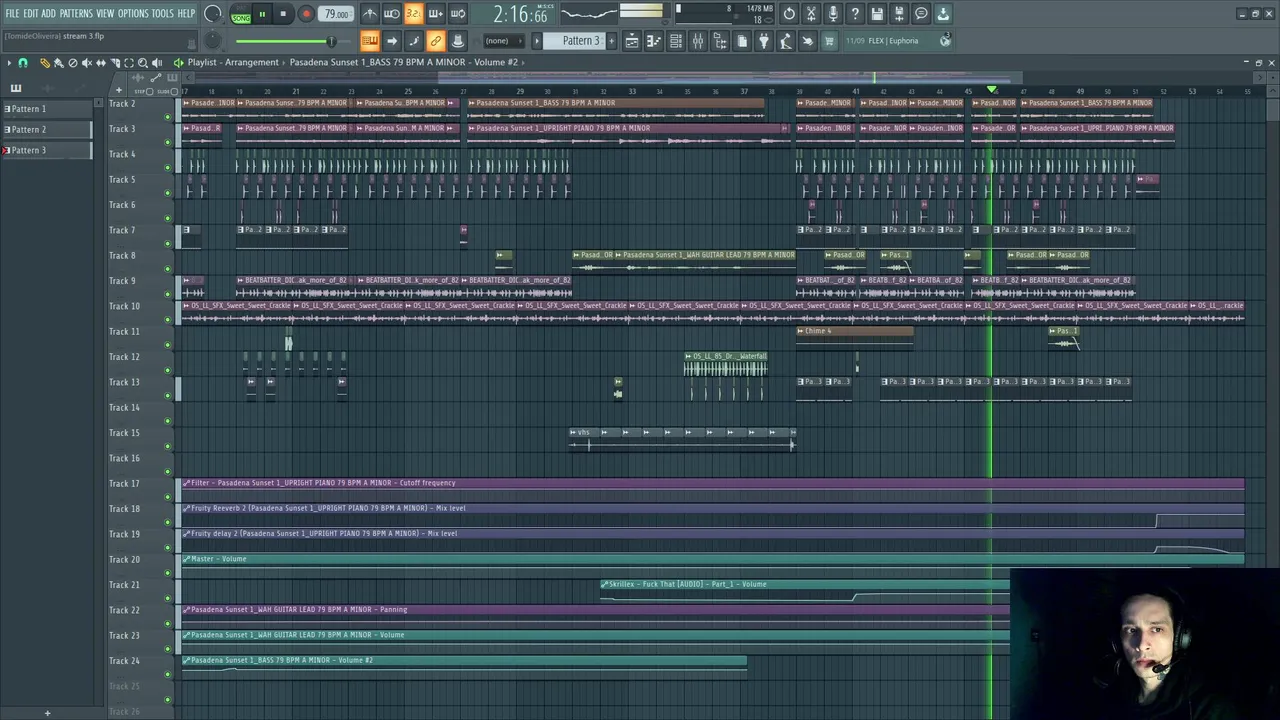Image resolution: width=1280 pixels, height=720 pixels.
Task: Open the playlist view icon
Action: (x=632, y=41)
